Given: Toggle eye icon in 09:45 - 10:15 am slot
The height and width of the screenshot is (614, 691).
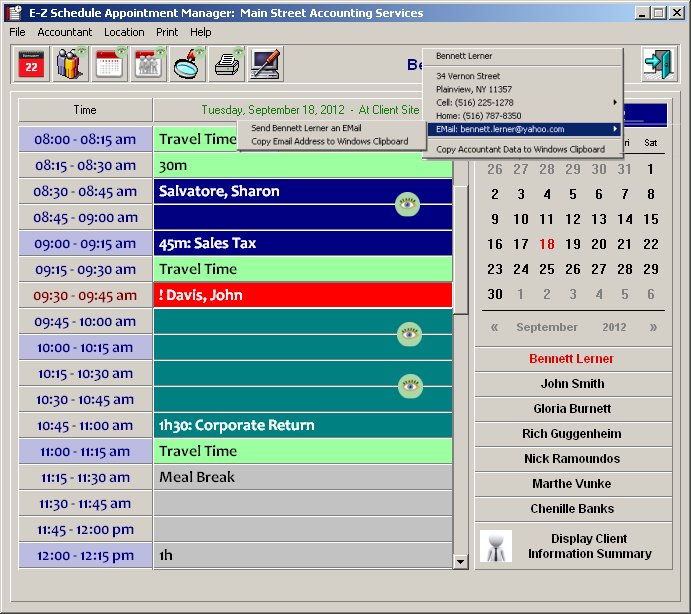Looking at the screenshot, I should pos(408,334).
